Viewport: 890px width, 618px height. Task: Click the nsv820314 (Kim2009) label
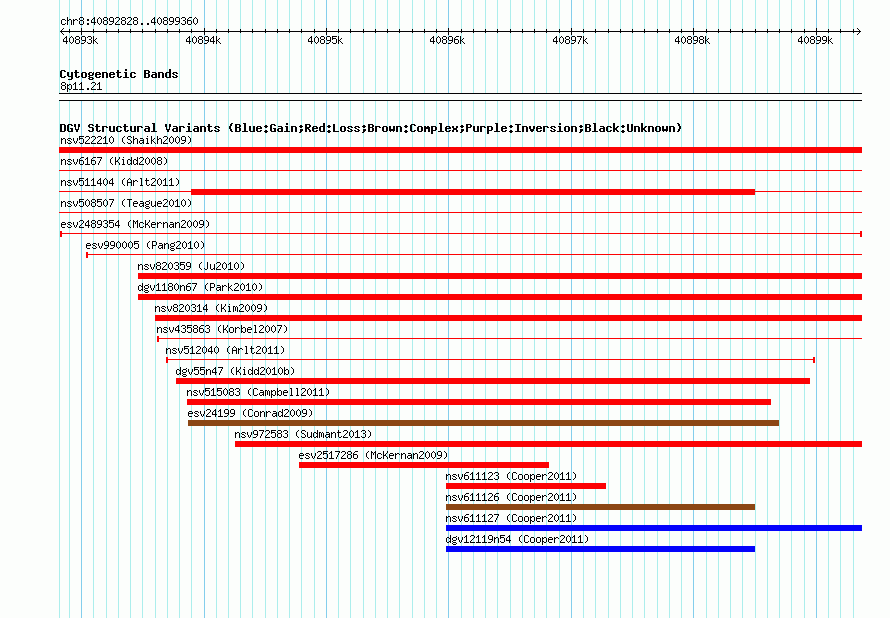[211, 308]
